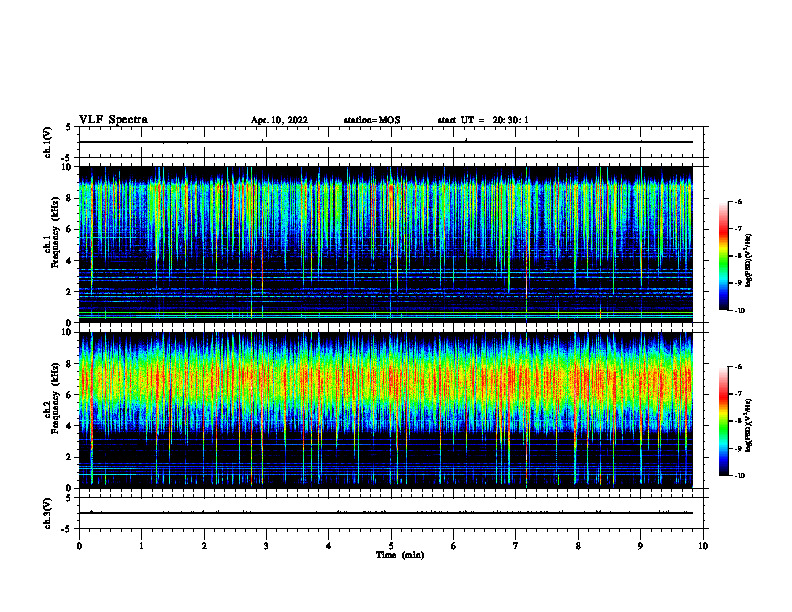Click the ch.1 spectrogram panel
The height and width of the screenshot is (612, 792).
(x=386, y=244)
